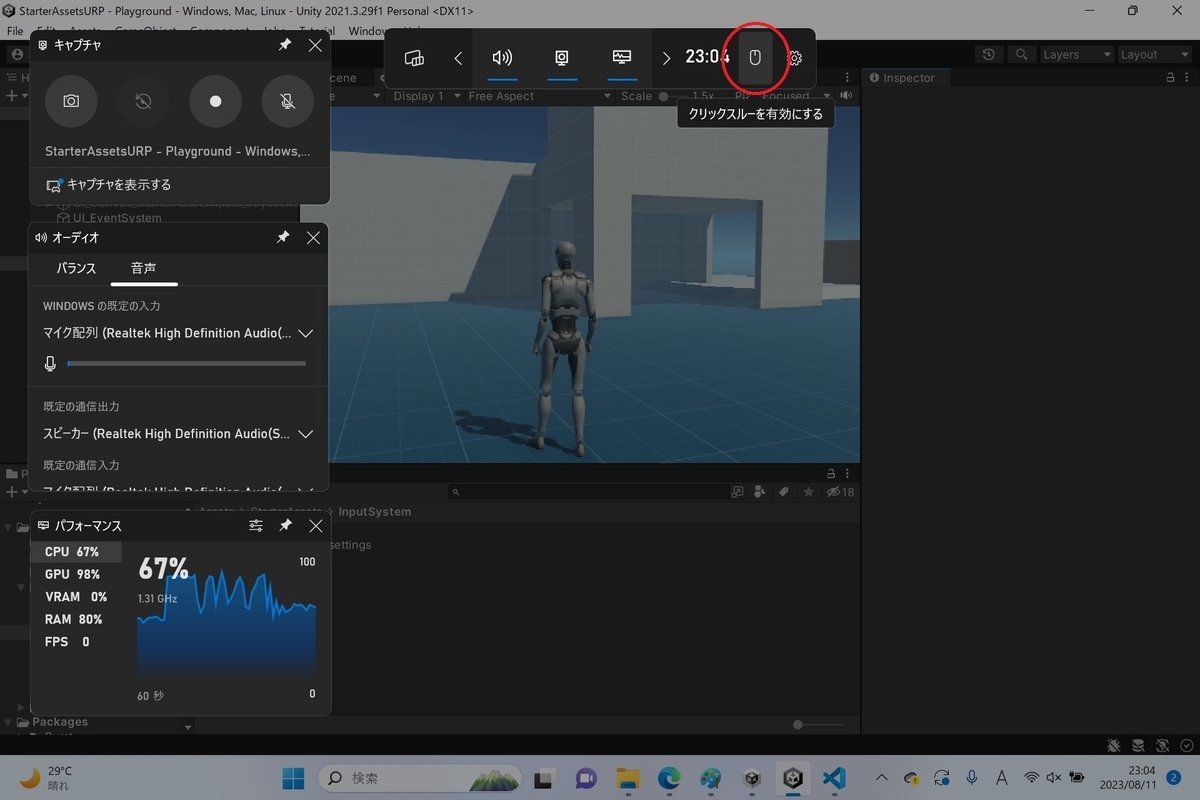
Task: Open the Inspector three-dot menu
Action: (x=1188, y=78)
